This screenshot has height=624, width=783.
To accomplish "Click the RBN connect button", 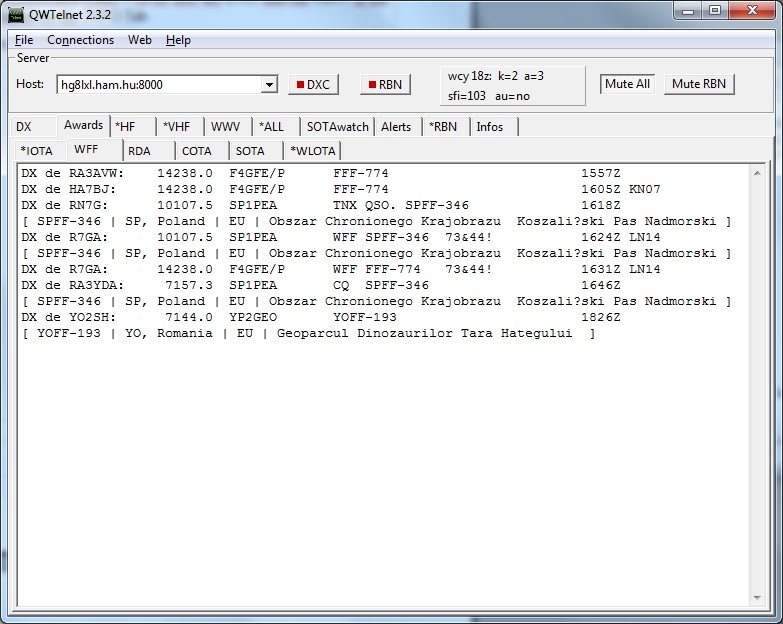I will tap(382, 85).
